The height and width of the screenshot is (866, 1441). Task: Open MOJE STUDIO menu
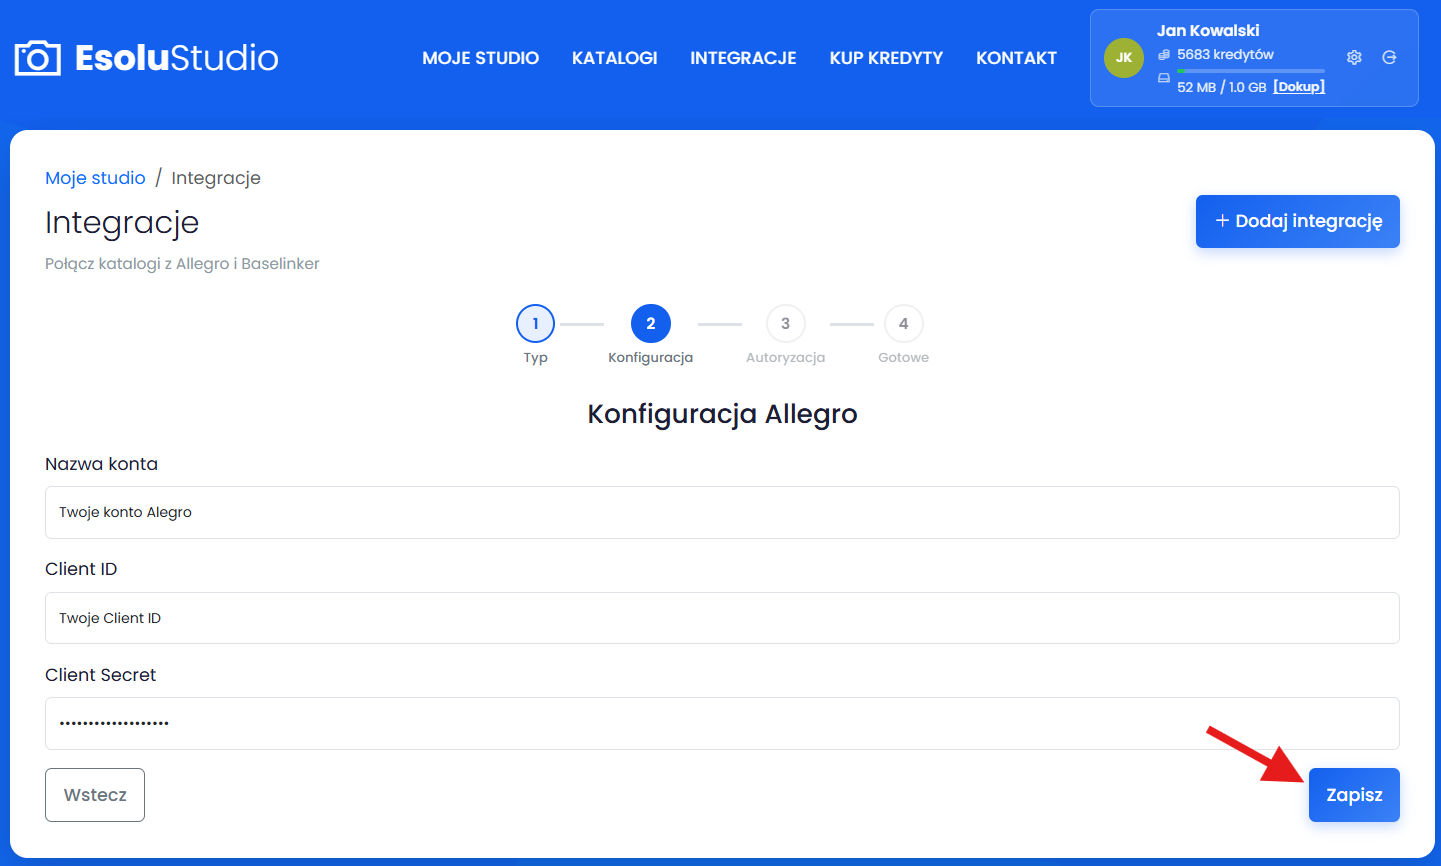[480, 58]
